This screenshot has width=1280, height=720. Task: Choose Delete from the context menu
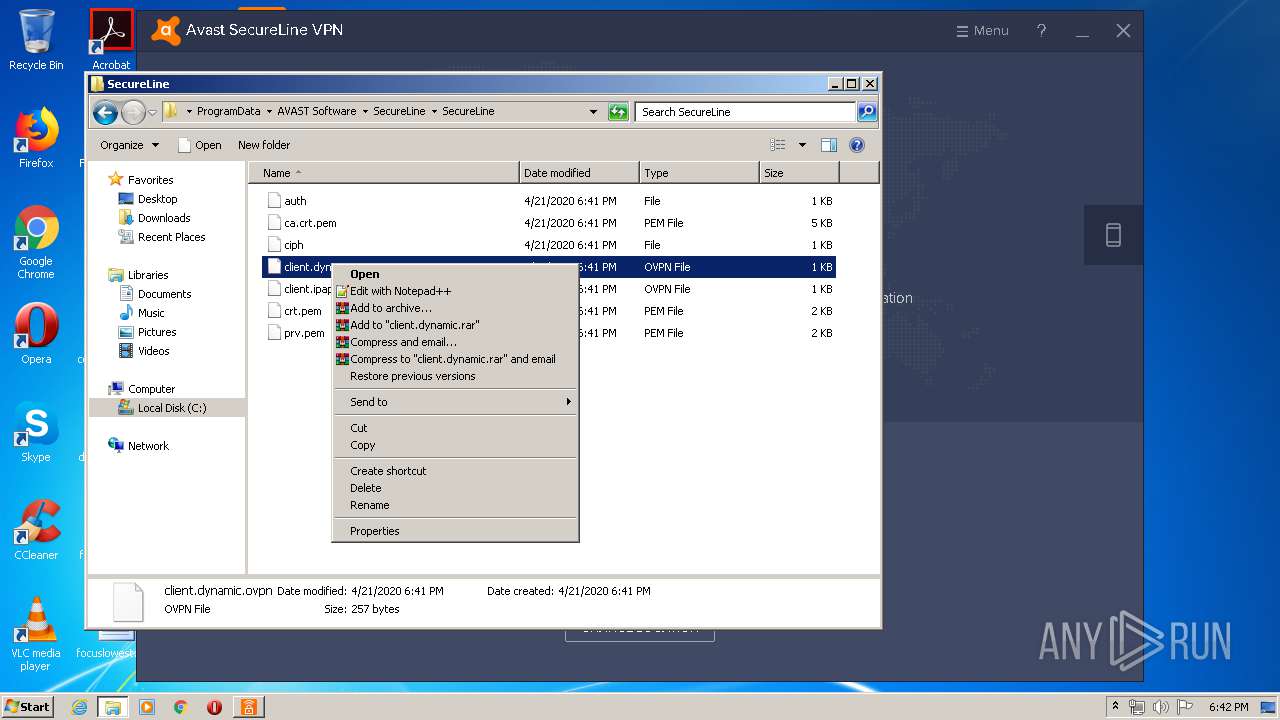click(x=455, y=488)
